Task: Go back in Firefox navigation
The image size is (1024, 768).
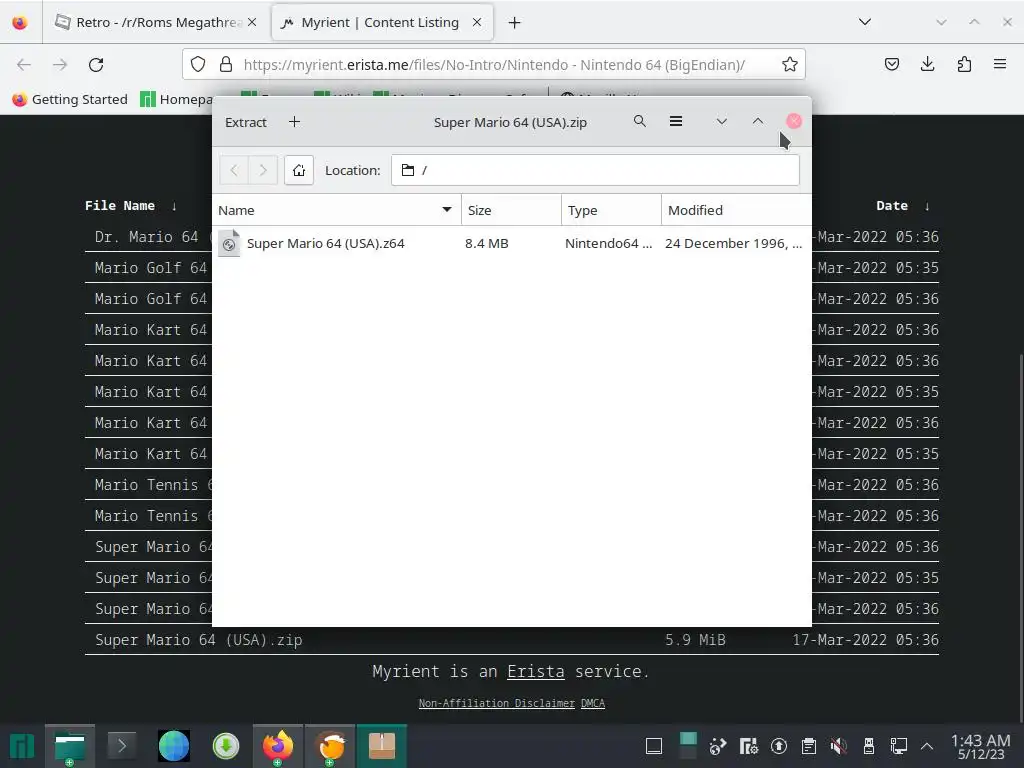Action: coord(24,65)
